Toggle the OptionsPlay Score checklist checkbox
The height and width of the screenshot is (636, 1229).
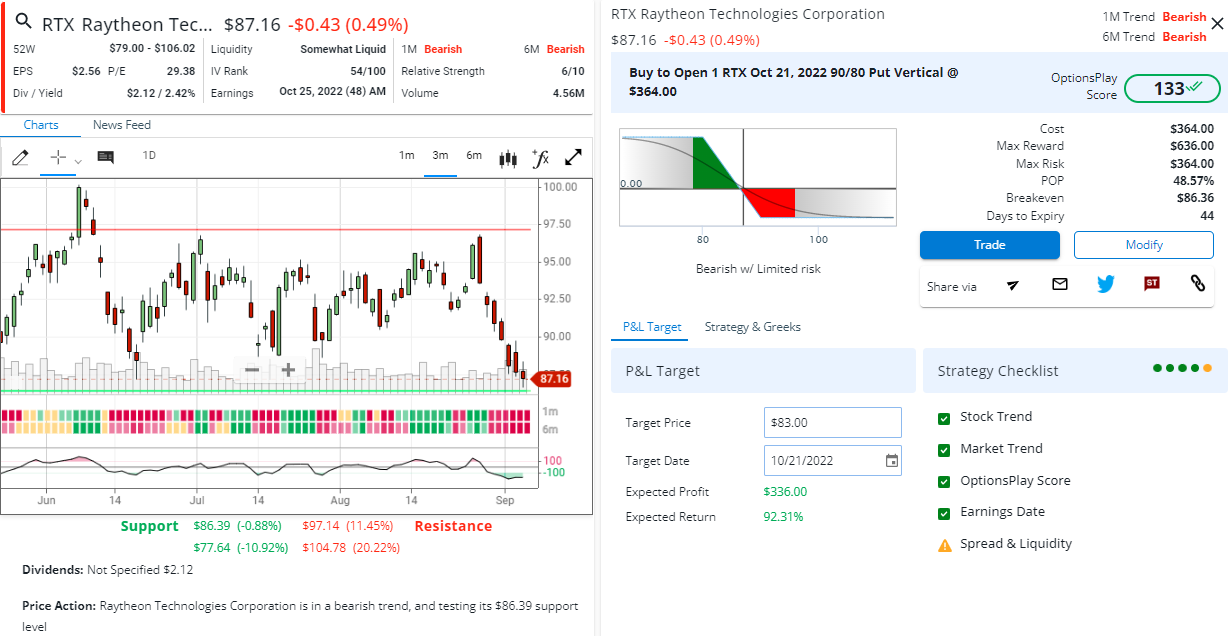pos(944,482)
